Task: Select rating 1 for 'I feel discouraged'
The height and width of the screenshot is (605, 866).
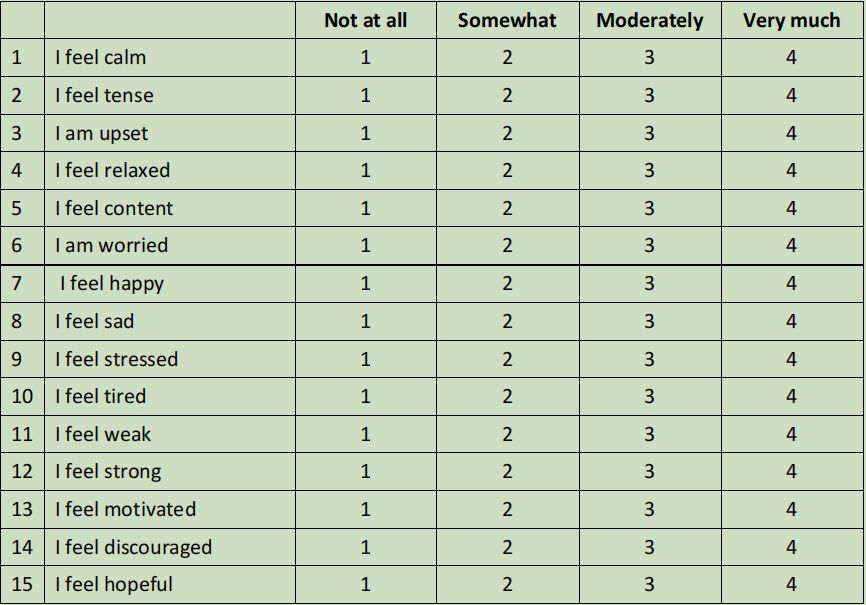Action: coord(365,548)
